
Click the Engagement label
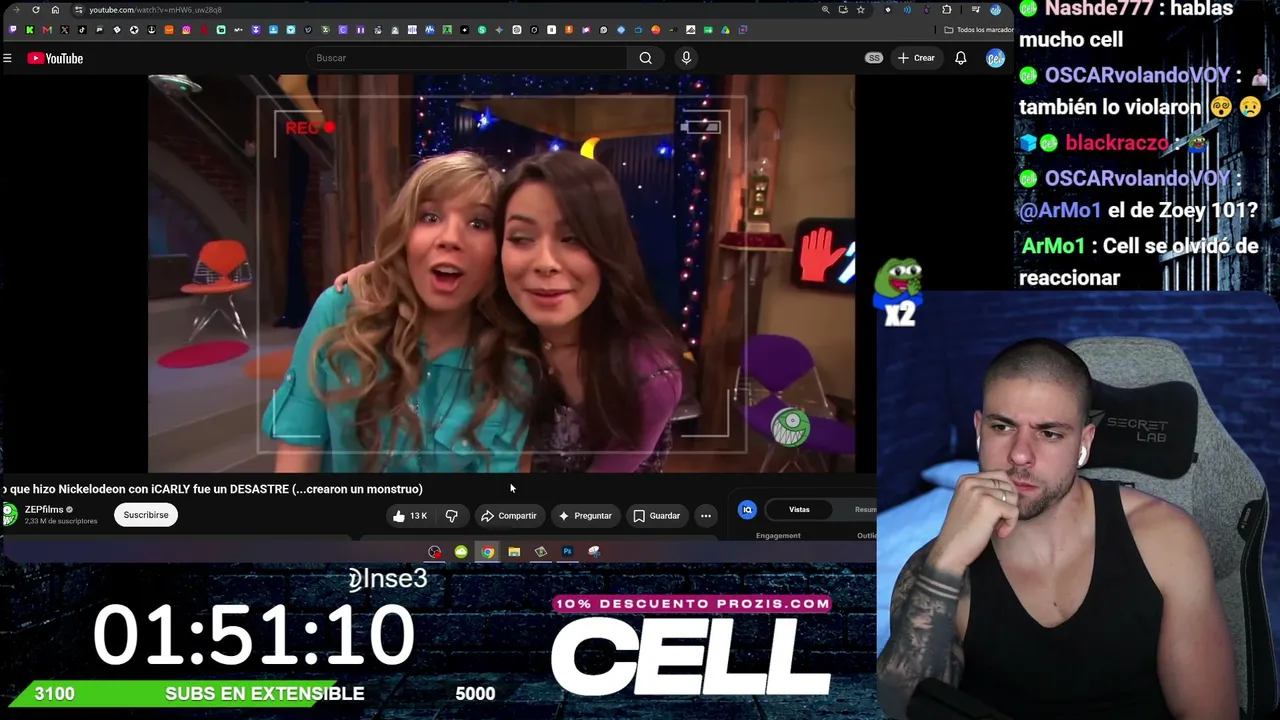778,536
